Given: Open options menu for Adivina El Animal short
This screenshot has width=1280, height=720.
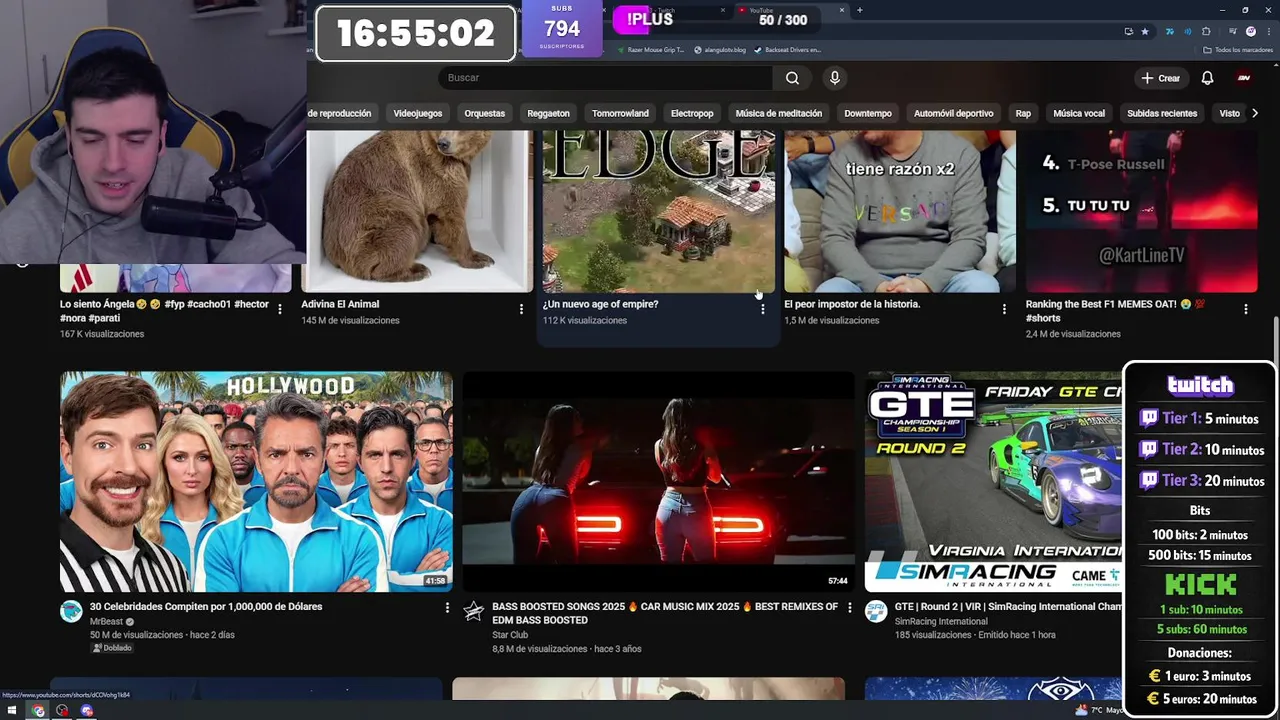Looking at the screenshot, I should coord(521,309).
